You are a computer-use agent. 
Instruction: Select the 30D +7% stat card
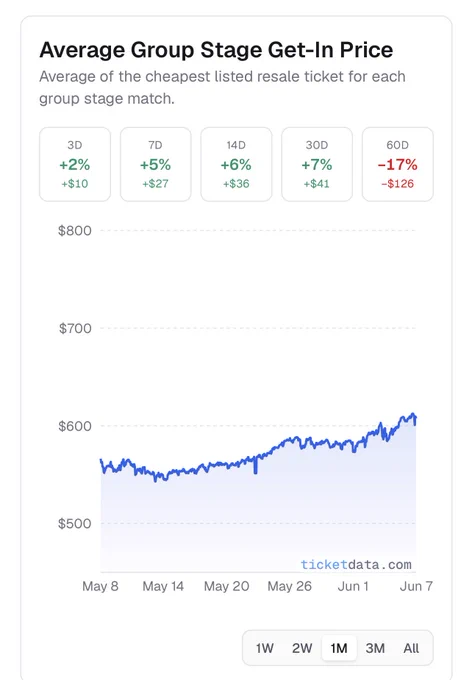coord(317,164)
